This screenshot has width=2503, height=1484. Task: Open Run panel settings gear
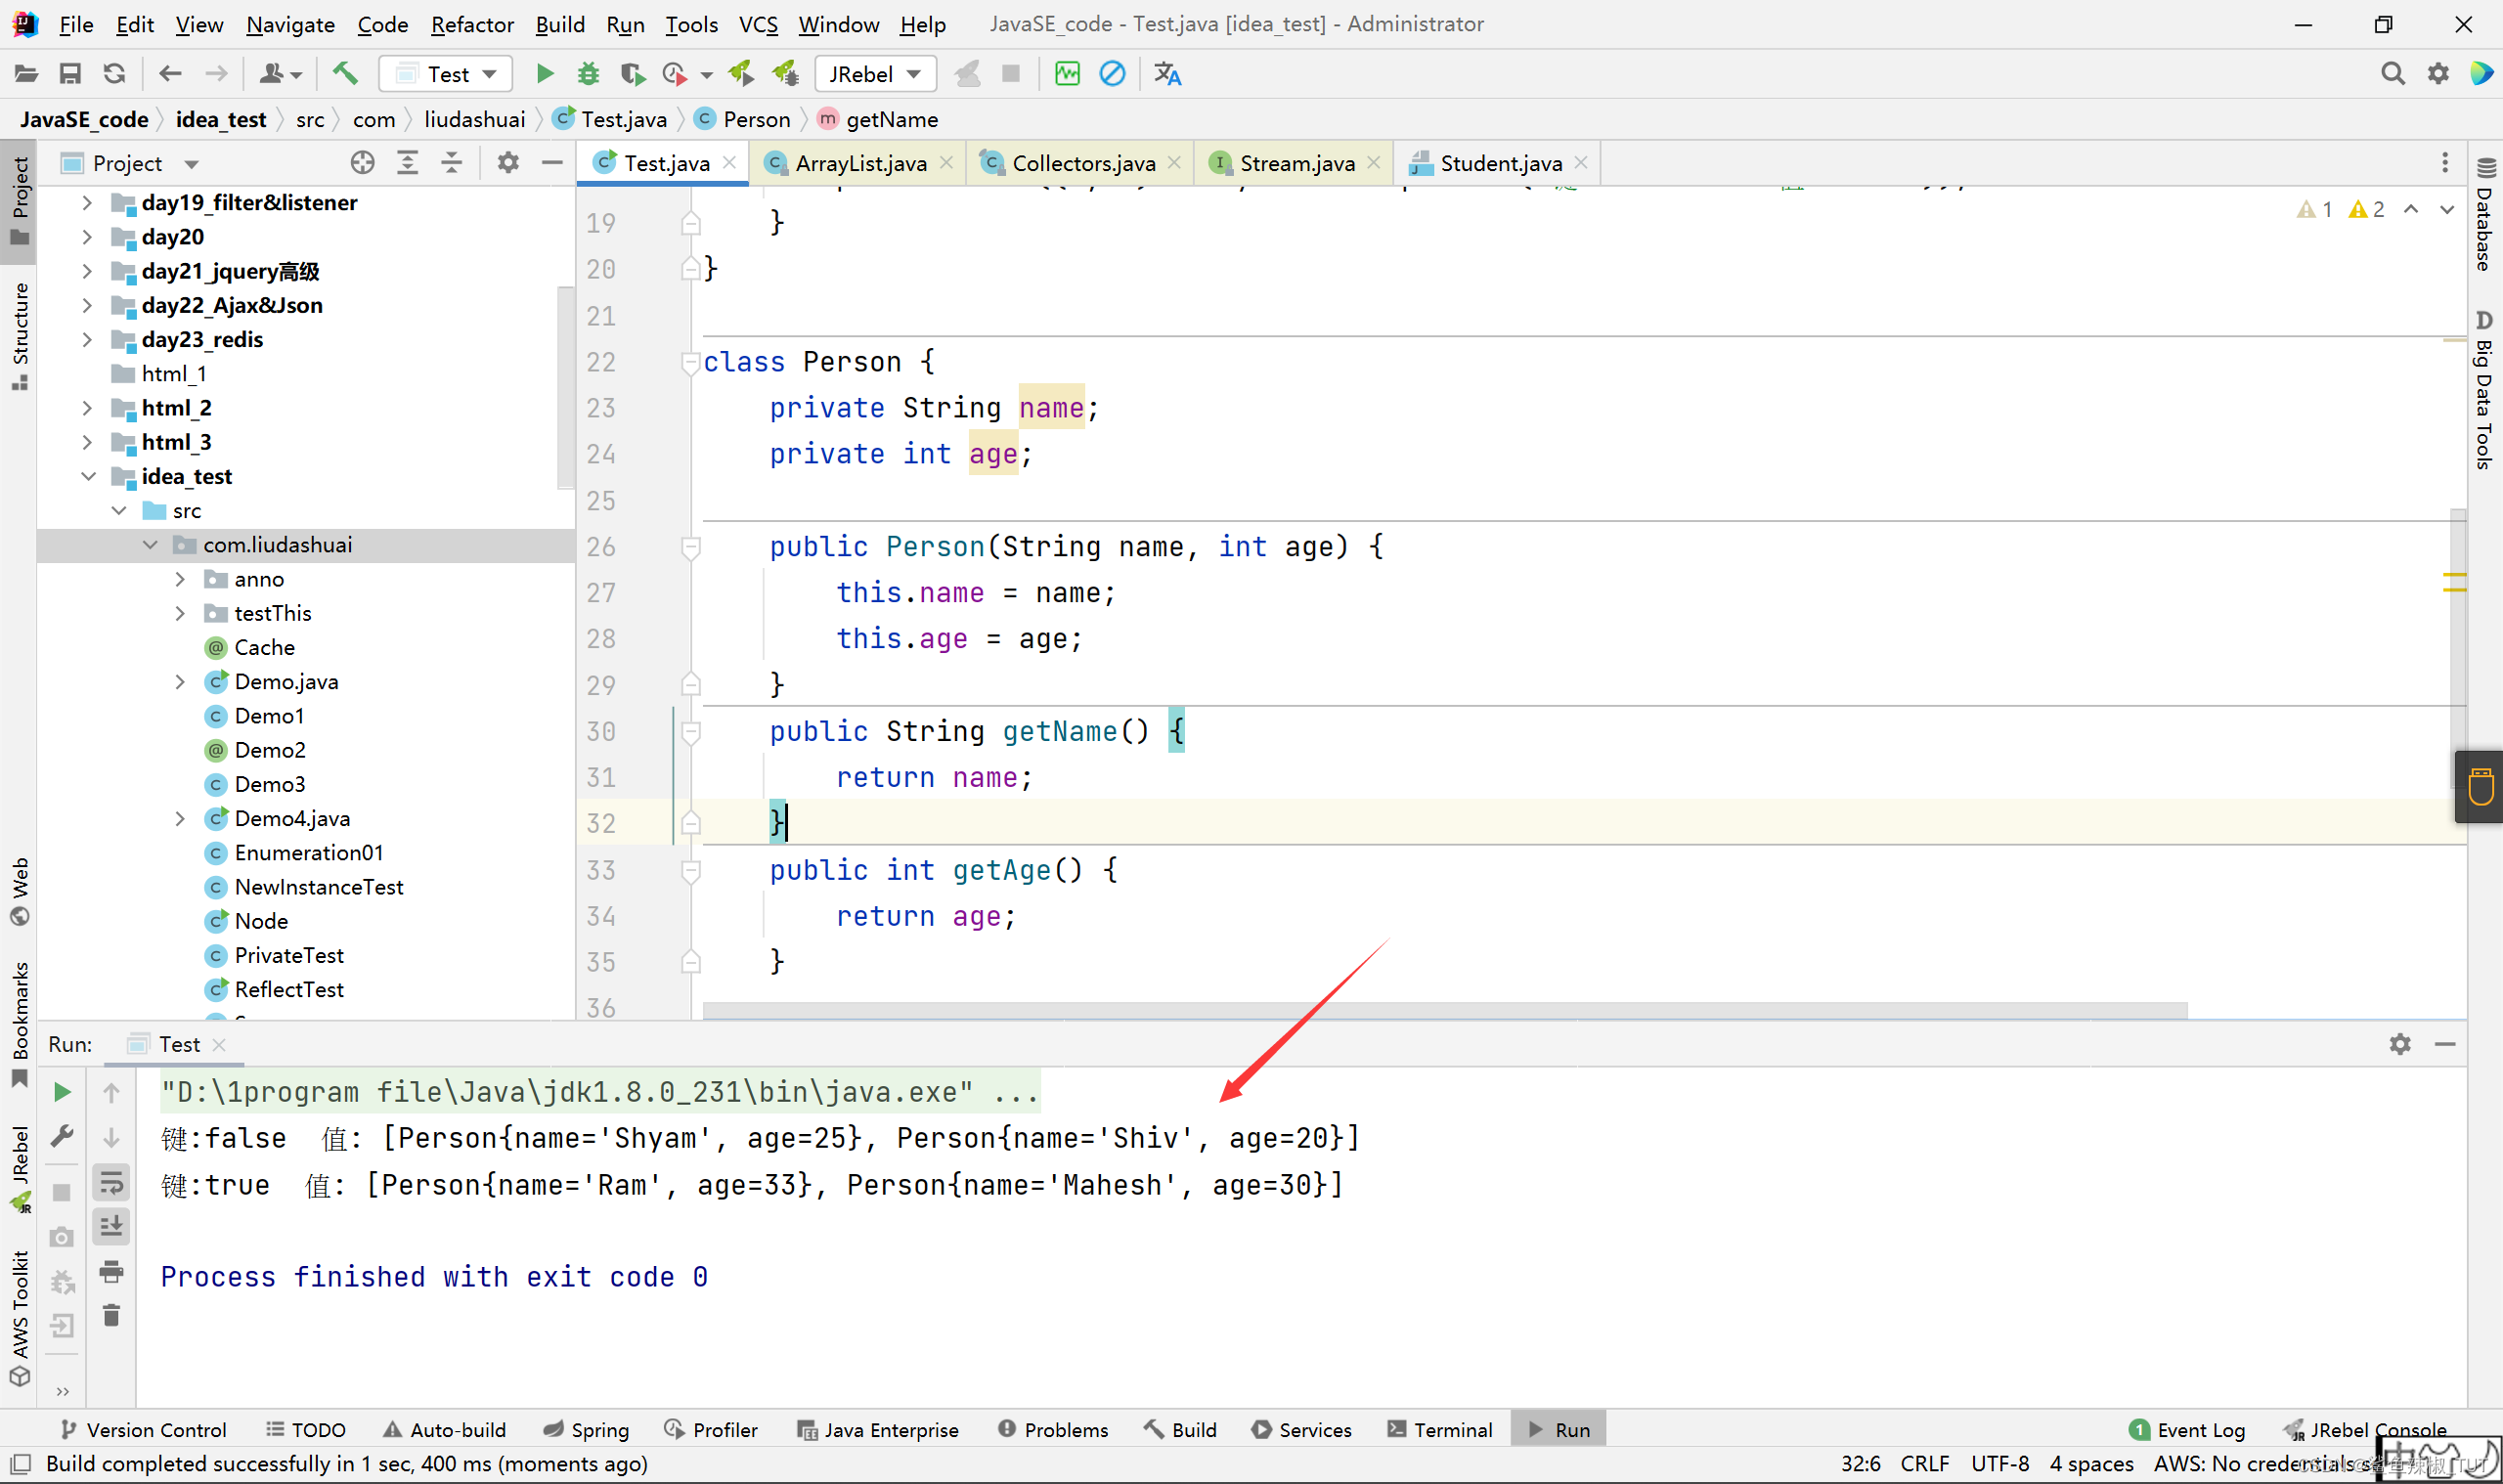(x=2400, y=1044)
